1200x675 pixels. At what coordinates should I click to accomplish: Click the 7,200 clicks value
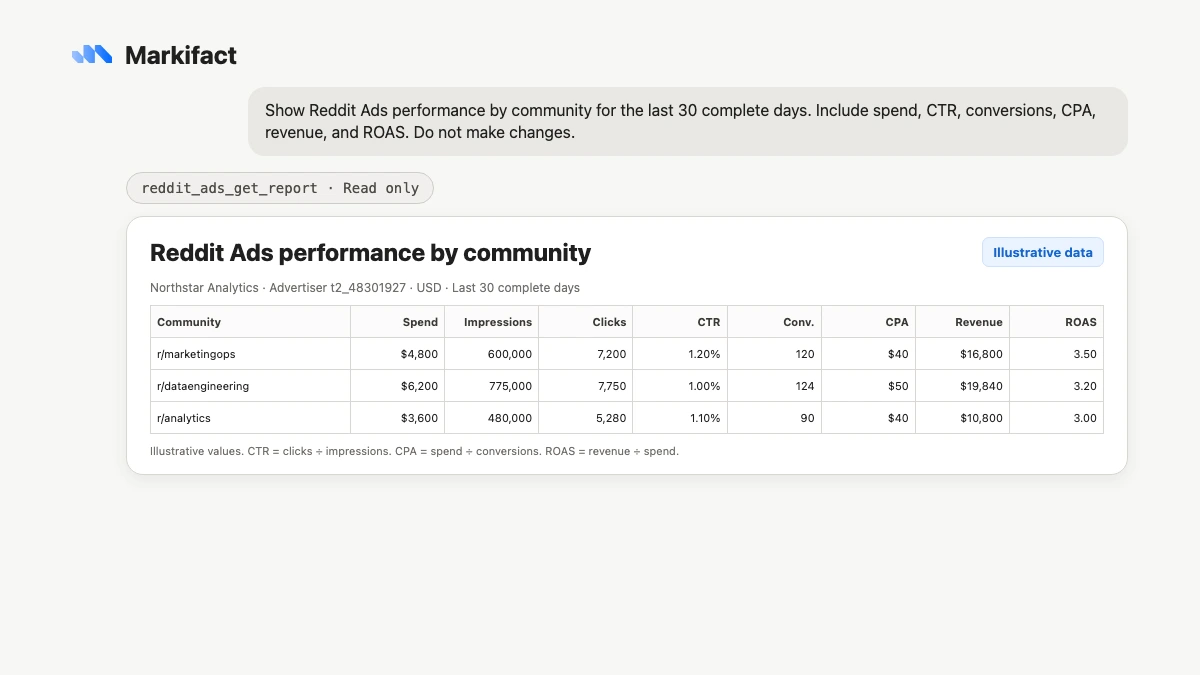pyautogui.click(x=612, y=354)
